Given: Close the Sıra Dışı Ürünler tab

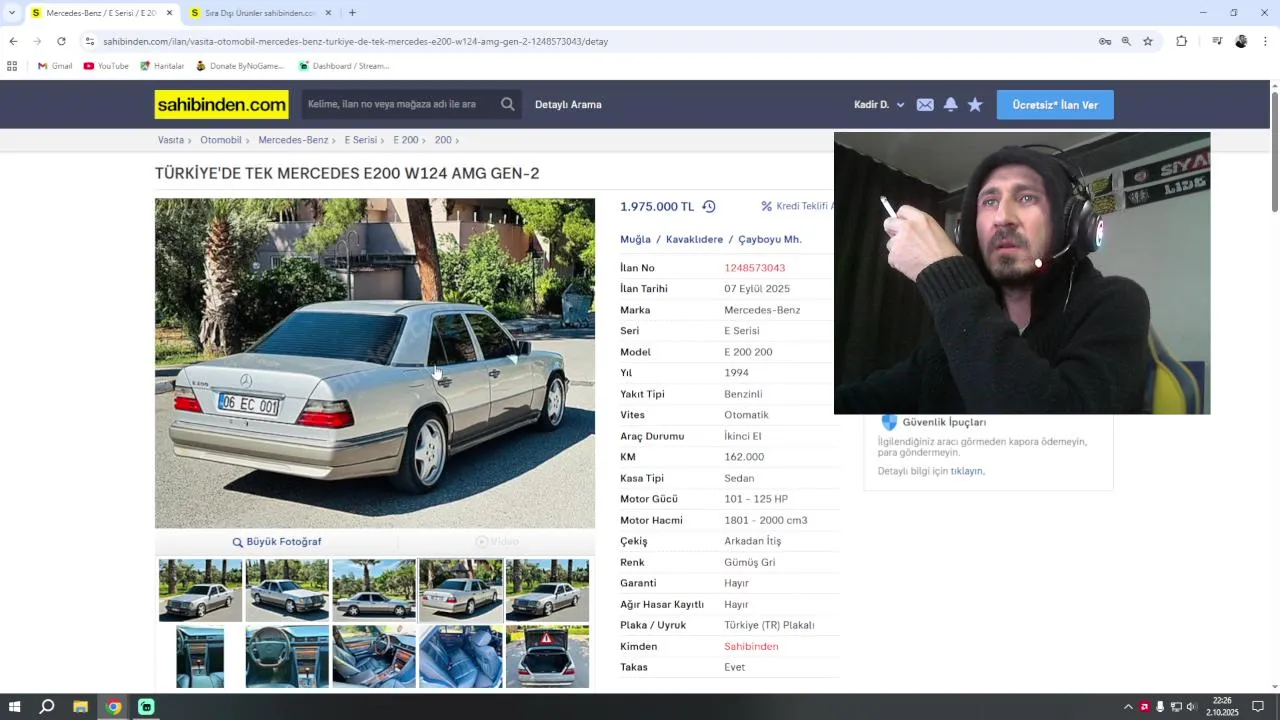Looking at the screenshot, I should click(x=328, y=13).
